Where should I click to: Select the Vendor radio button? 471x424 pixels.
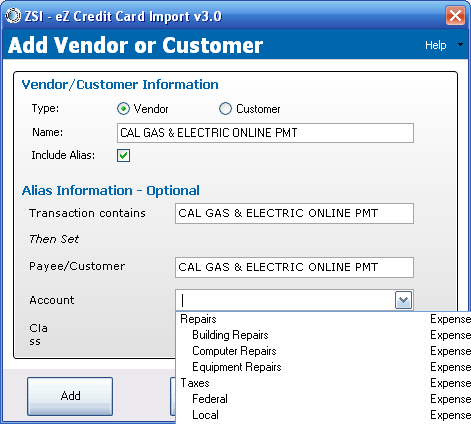click(123, 109)
